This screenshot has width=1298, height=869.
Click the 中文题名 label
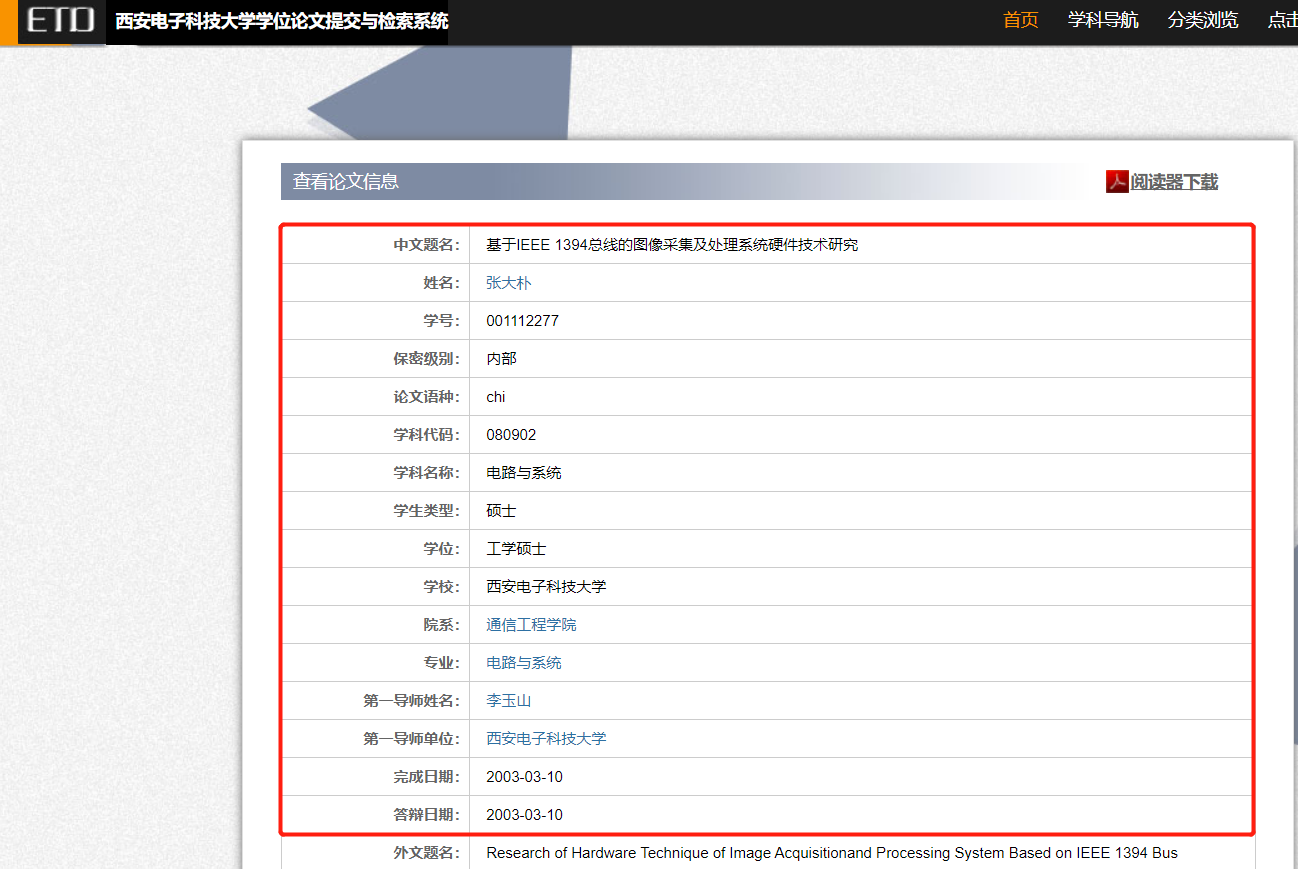click(x=427, y=245)
